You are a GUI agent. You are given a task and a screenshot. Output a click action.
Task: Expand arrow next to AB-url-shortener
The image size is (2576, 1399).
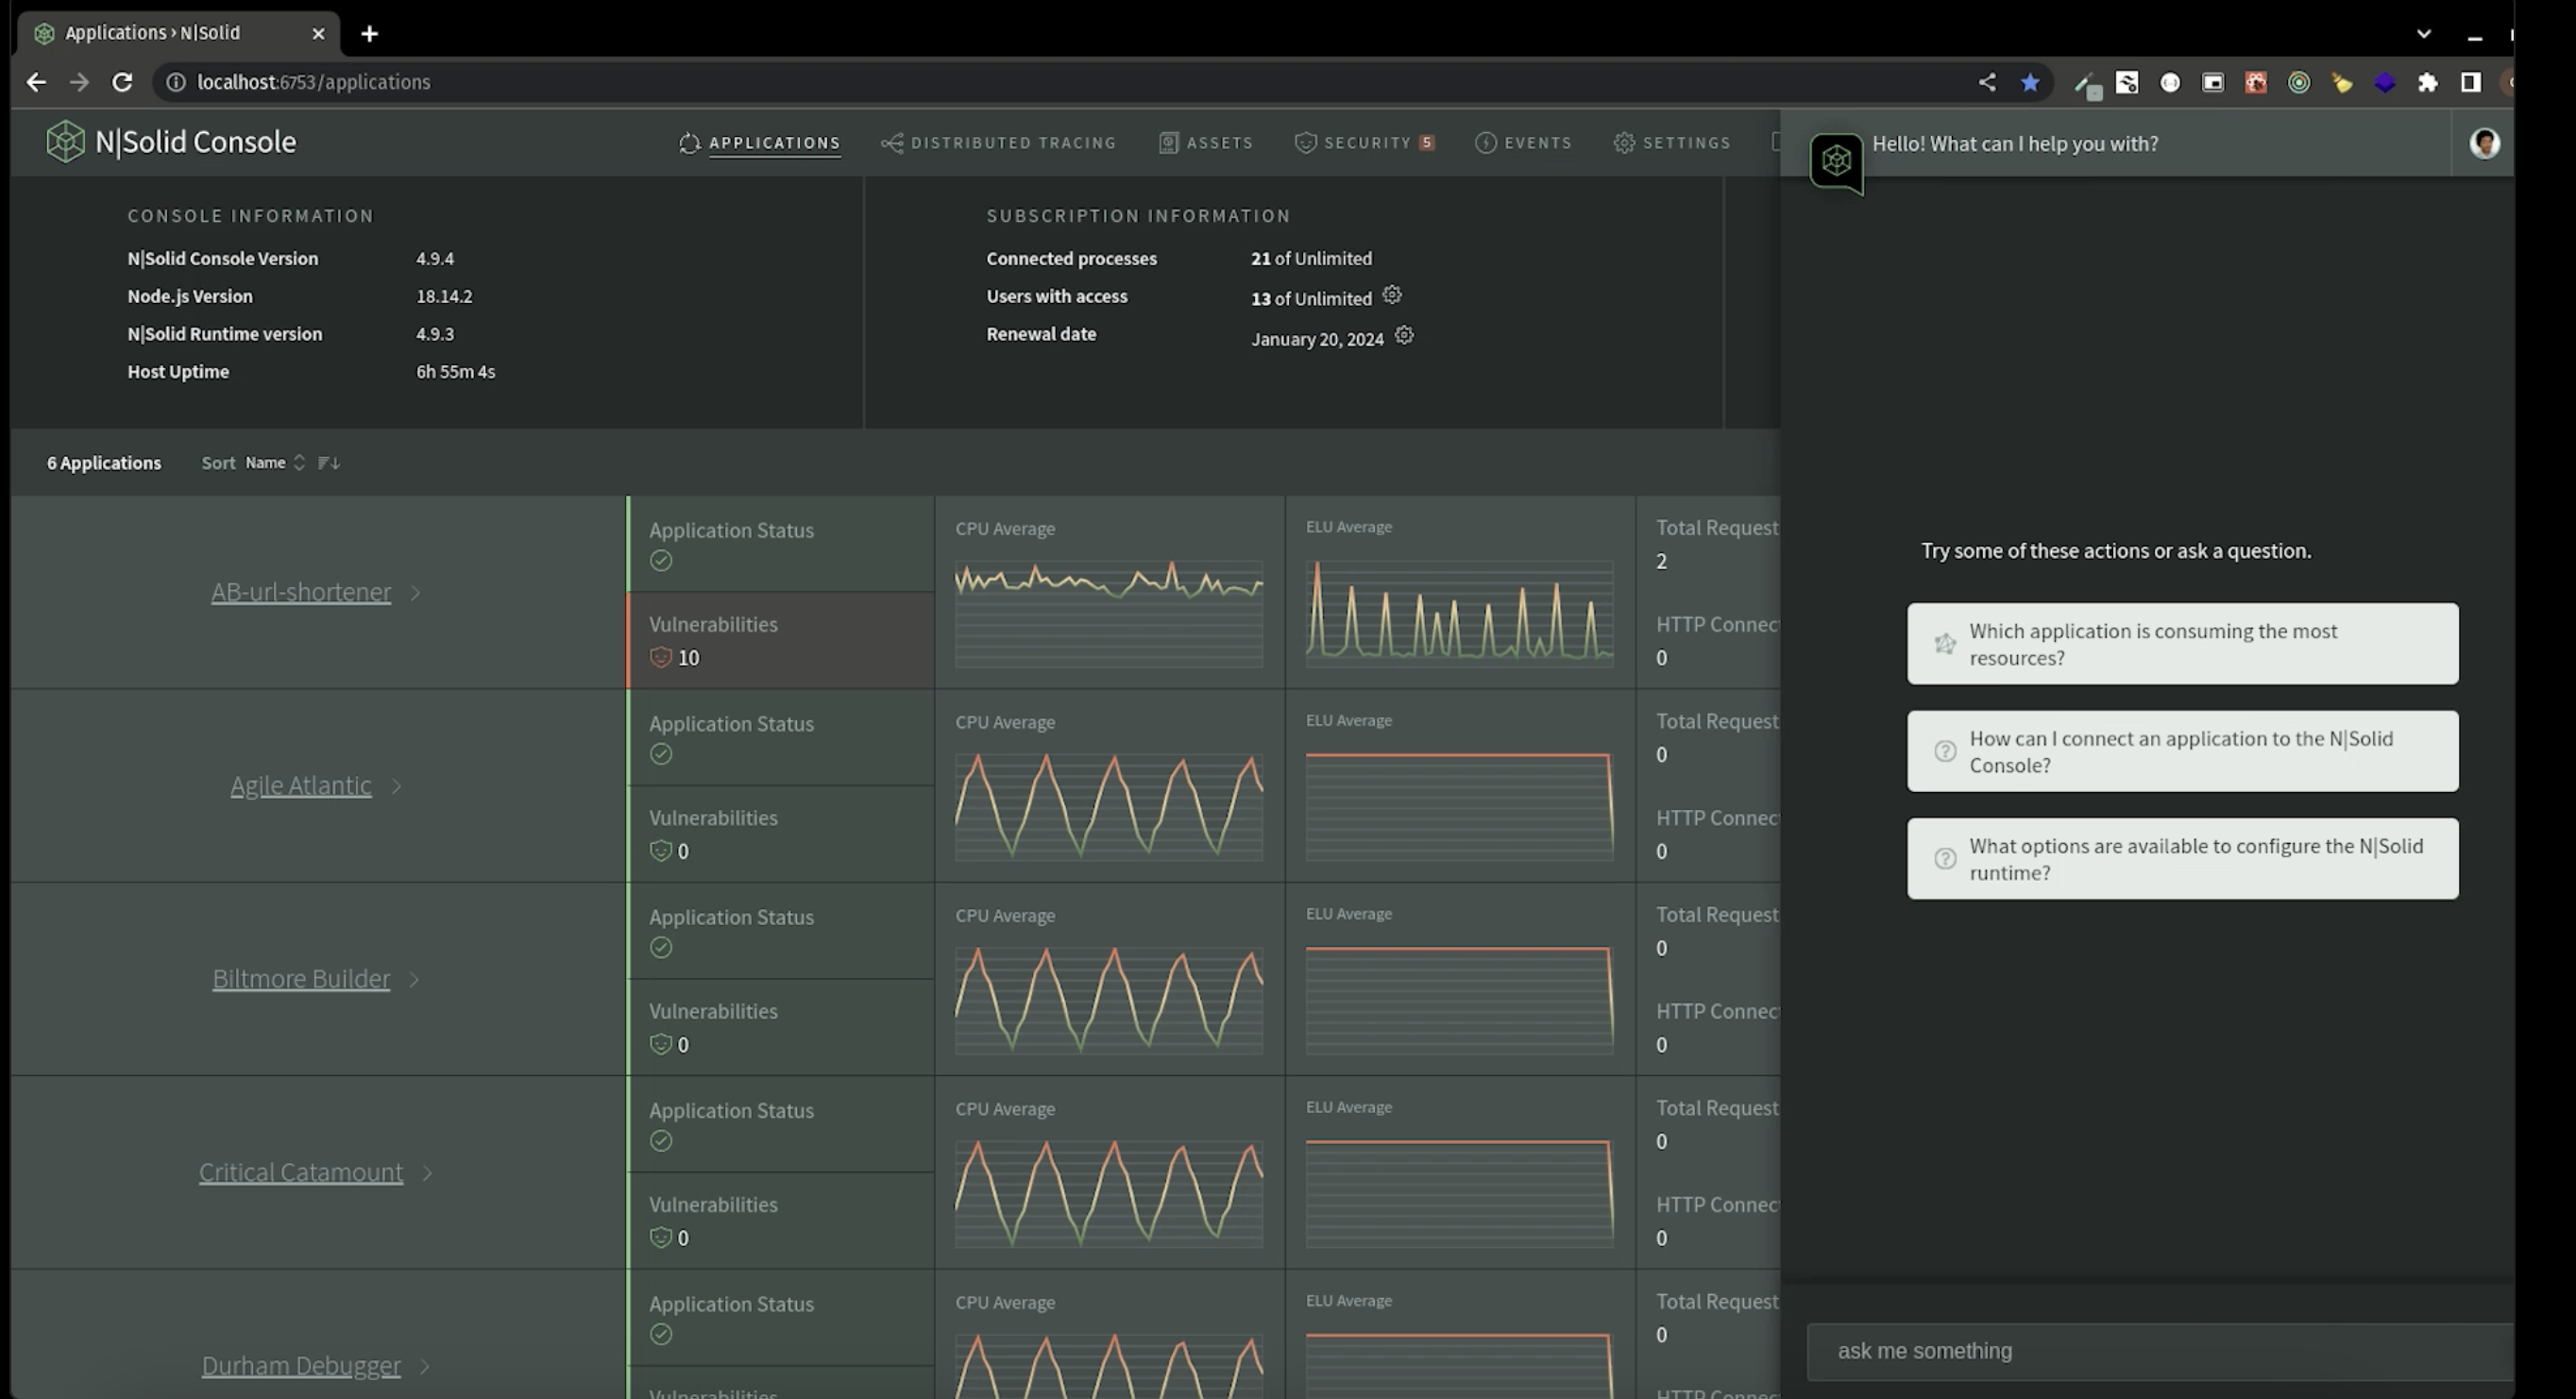click(x=416, y=593)
